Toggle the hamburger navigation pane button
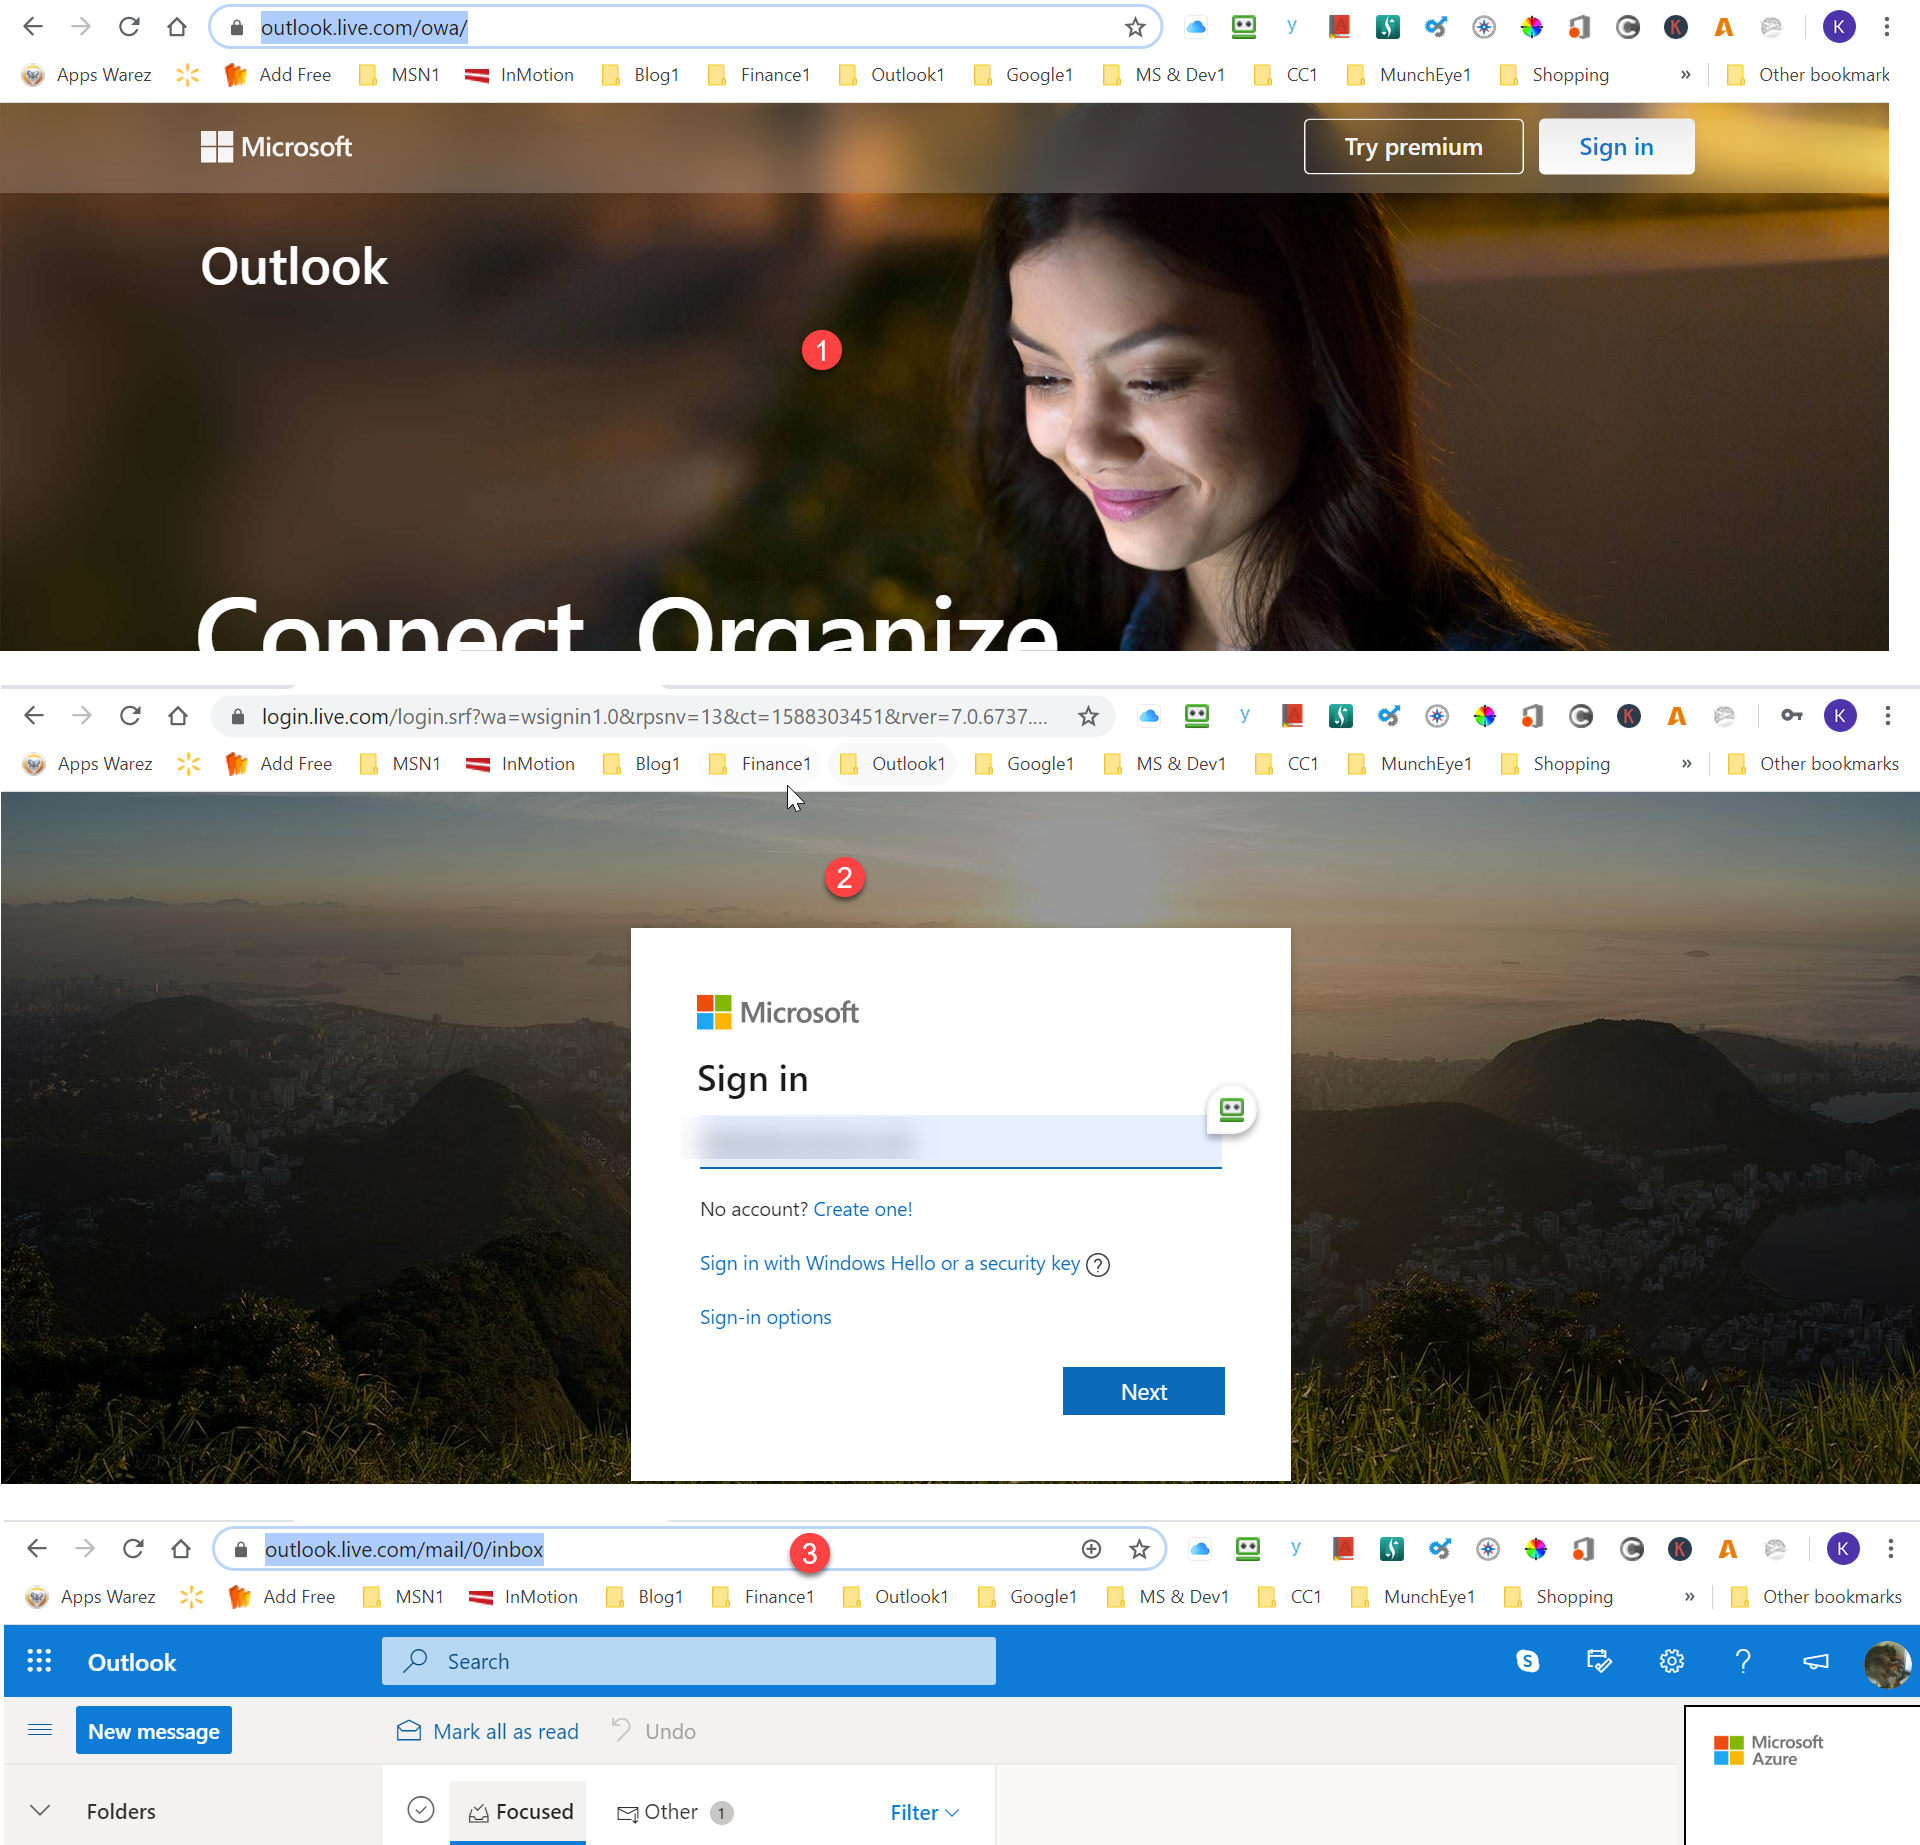Image resolution: width=1920 pixels, height=1845 pixels. [40, 1730]
